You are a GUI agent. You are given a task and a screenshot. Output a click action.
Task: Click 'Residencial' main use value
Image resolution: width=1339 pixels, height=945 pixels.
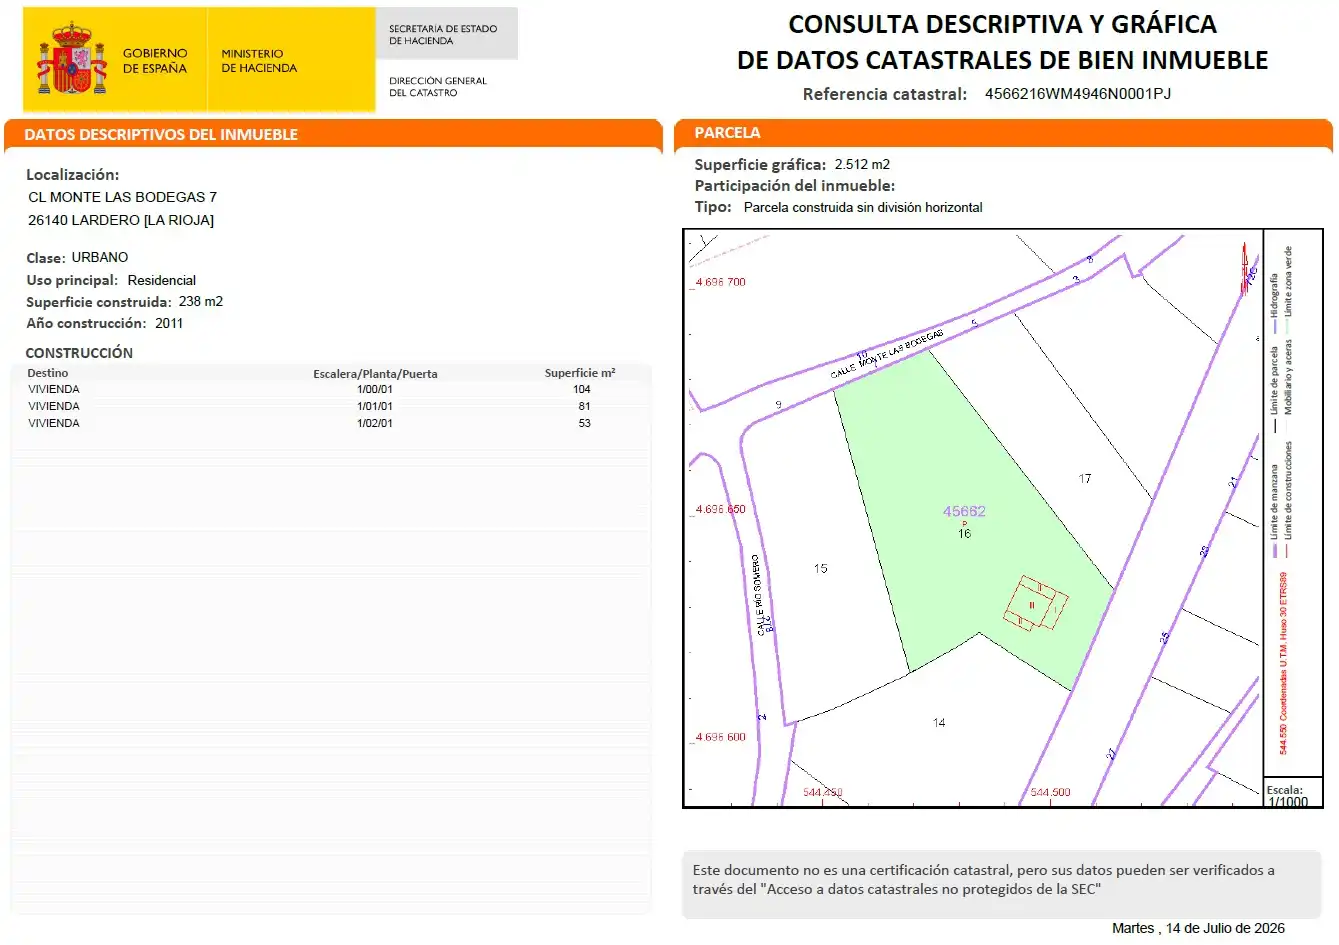click(x=162, y=280)
